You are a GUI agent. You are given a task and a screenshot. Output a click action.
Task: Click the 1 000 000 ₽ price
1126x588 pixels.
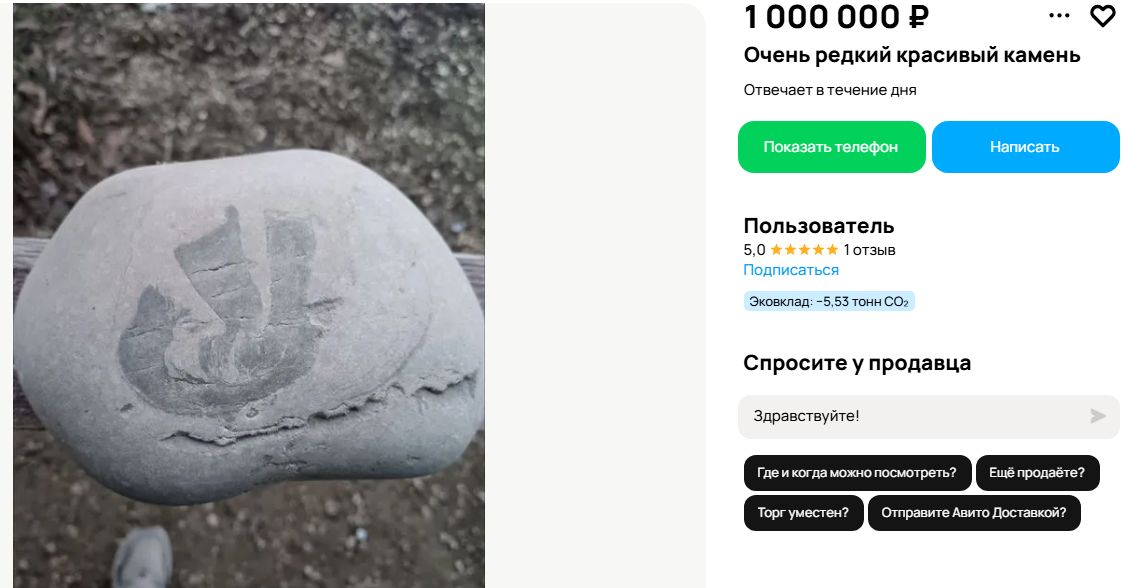tap(837, 17)
